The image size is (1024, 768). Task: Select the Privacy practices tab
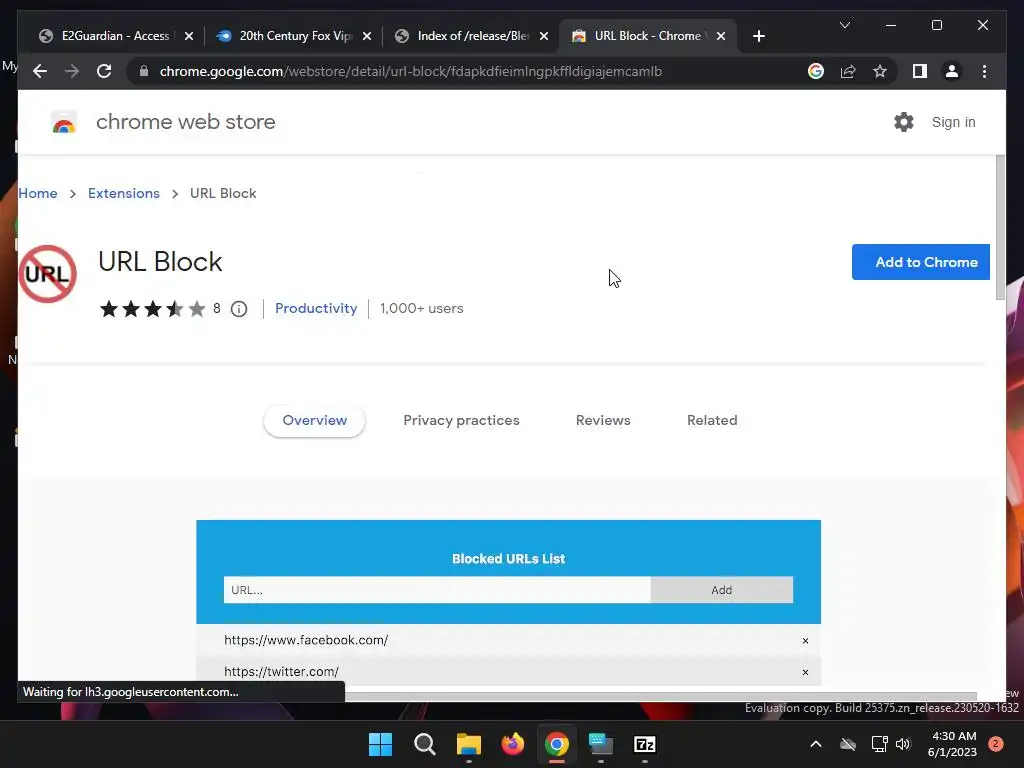pos(461,421)
